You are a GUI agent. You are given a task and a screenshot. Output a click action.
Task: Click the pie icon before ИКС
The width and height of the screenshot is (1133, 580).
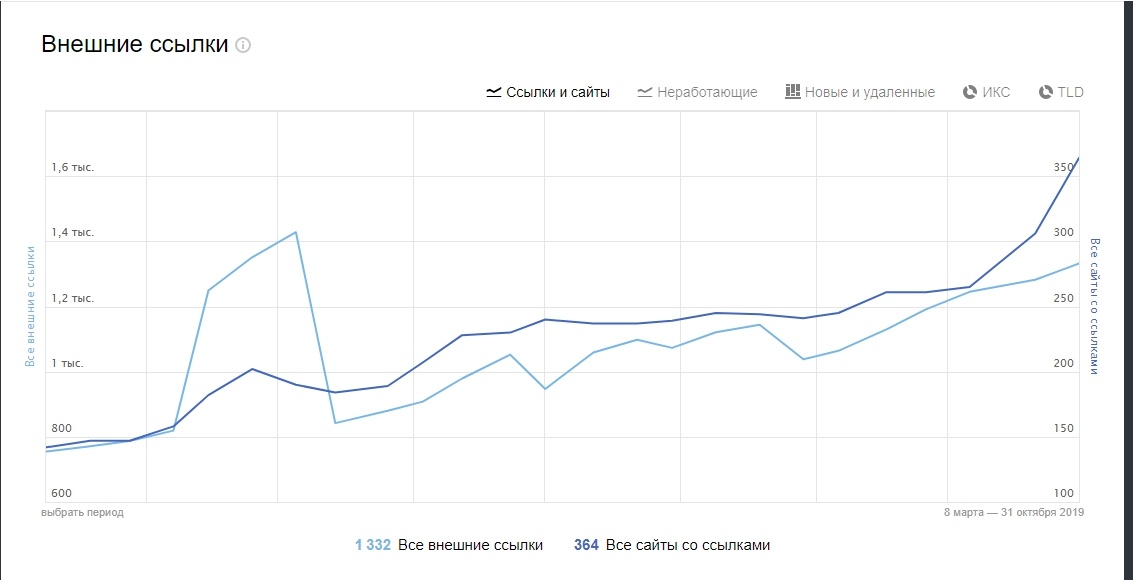970,92
